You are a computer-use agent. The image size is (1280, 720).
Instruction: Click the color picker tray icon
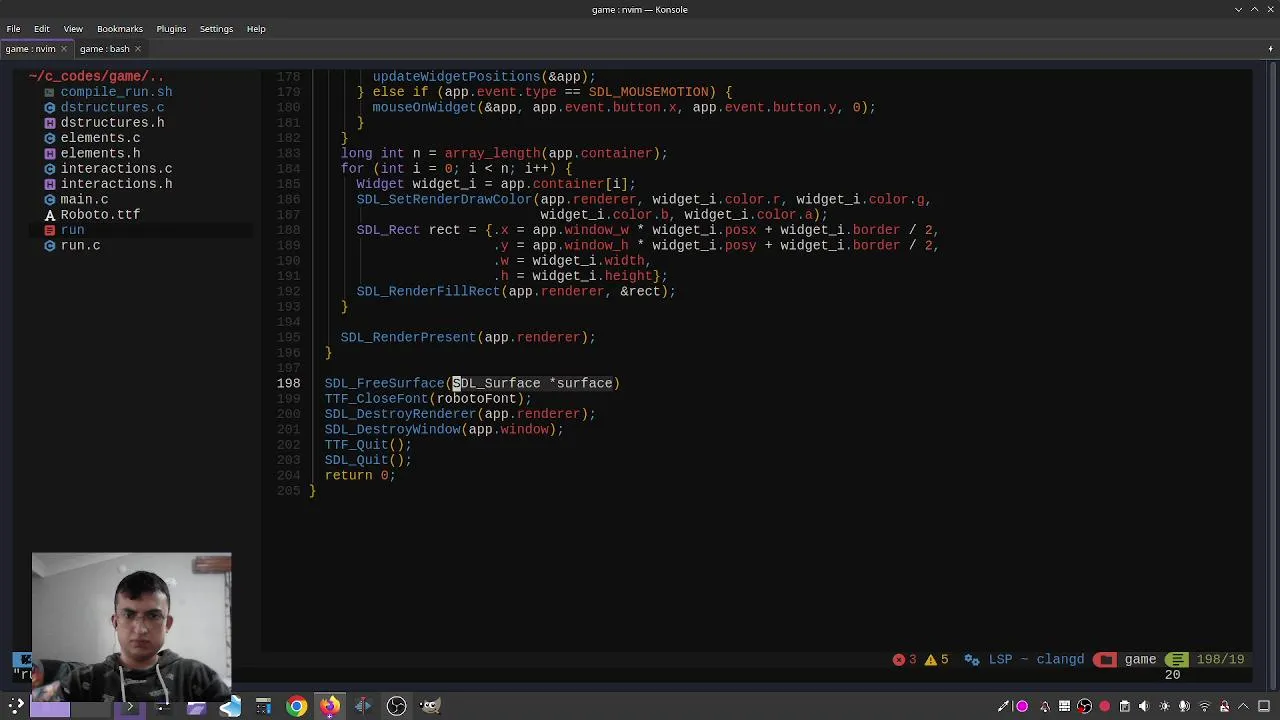[1002, 706]
